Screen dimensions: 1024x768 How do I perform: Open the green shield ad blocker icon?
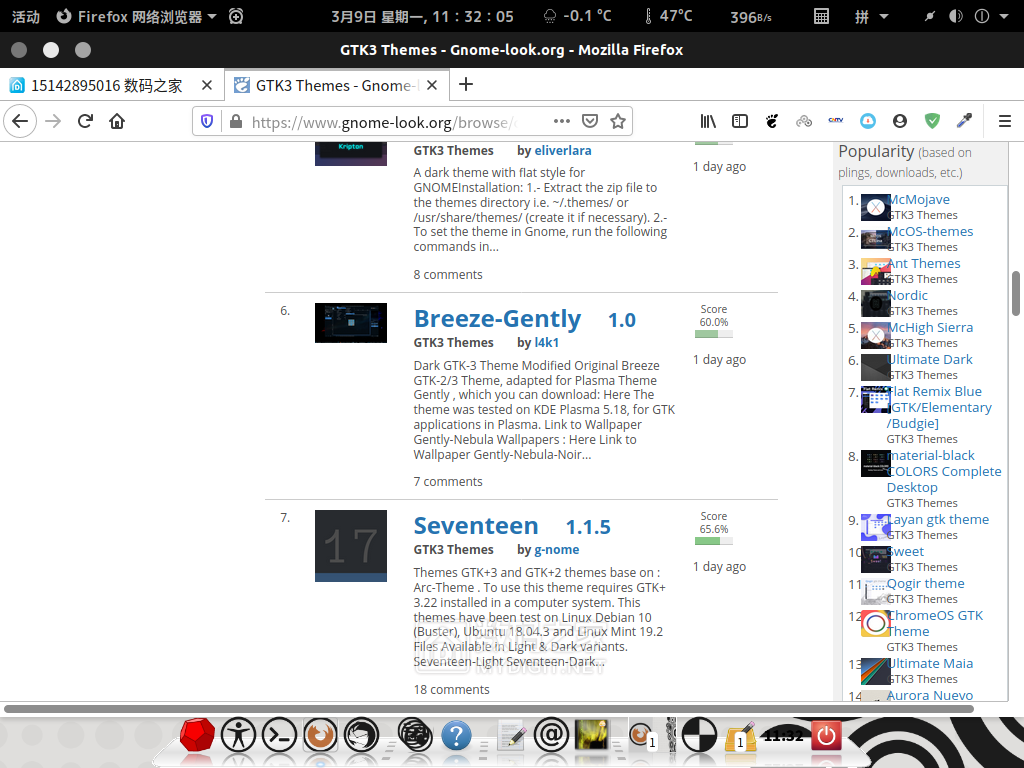click(932, 121)
